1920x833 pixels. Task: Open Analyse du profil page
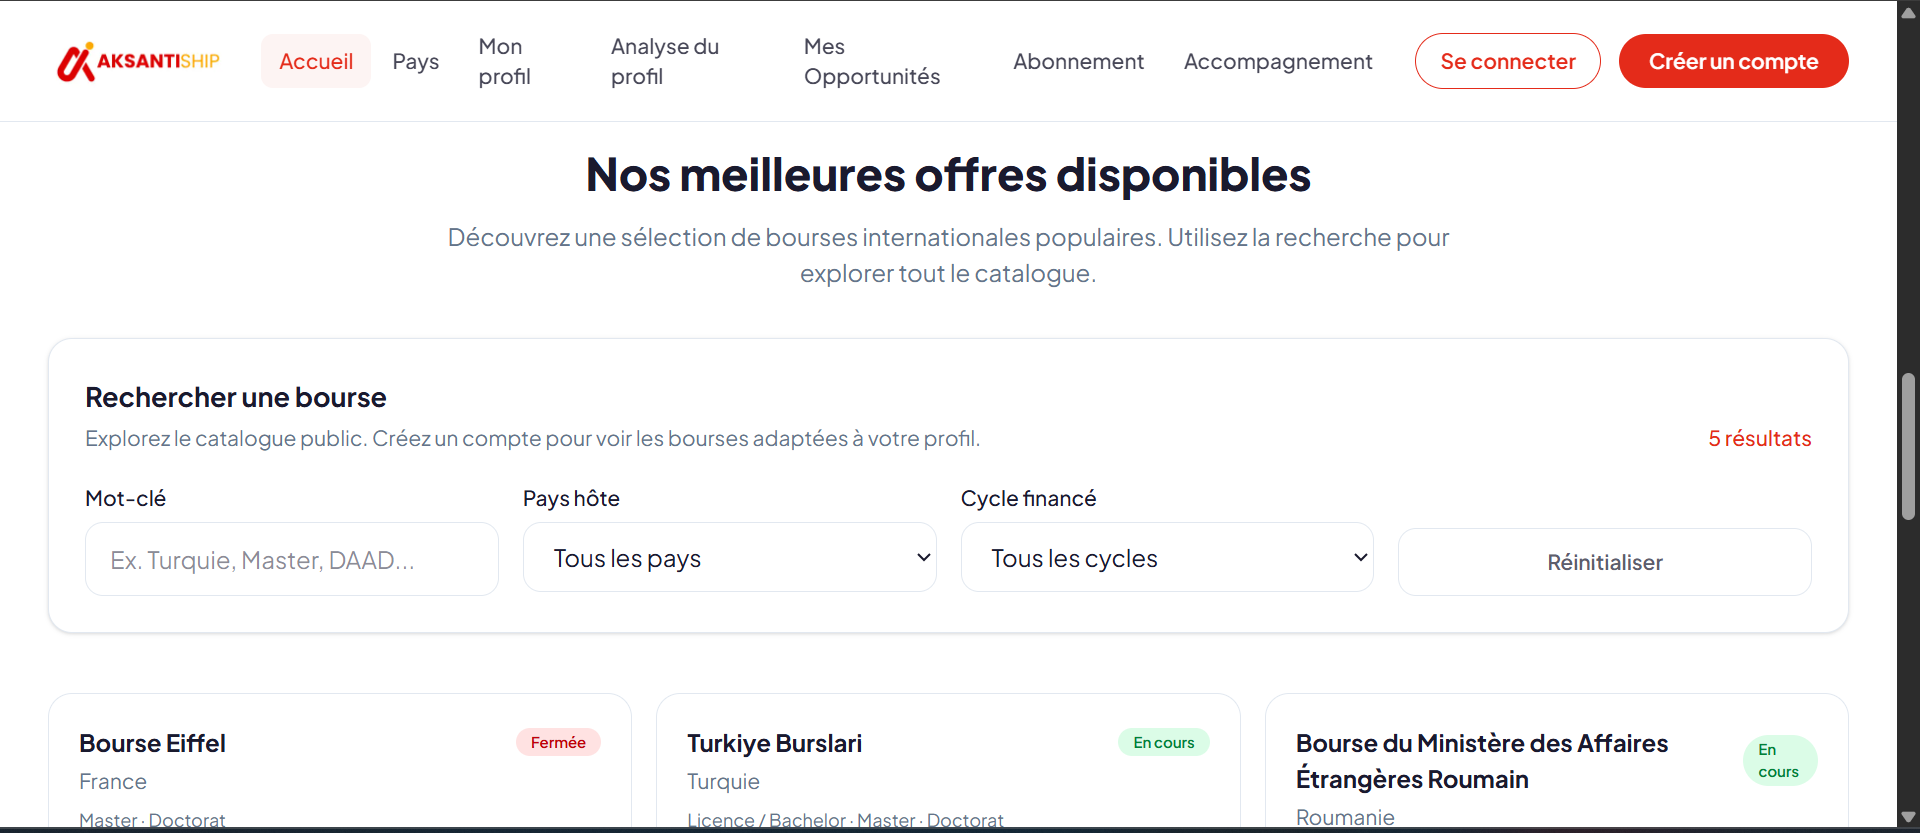coord(665,61)
